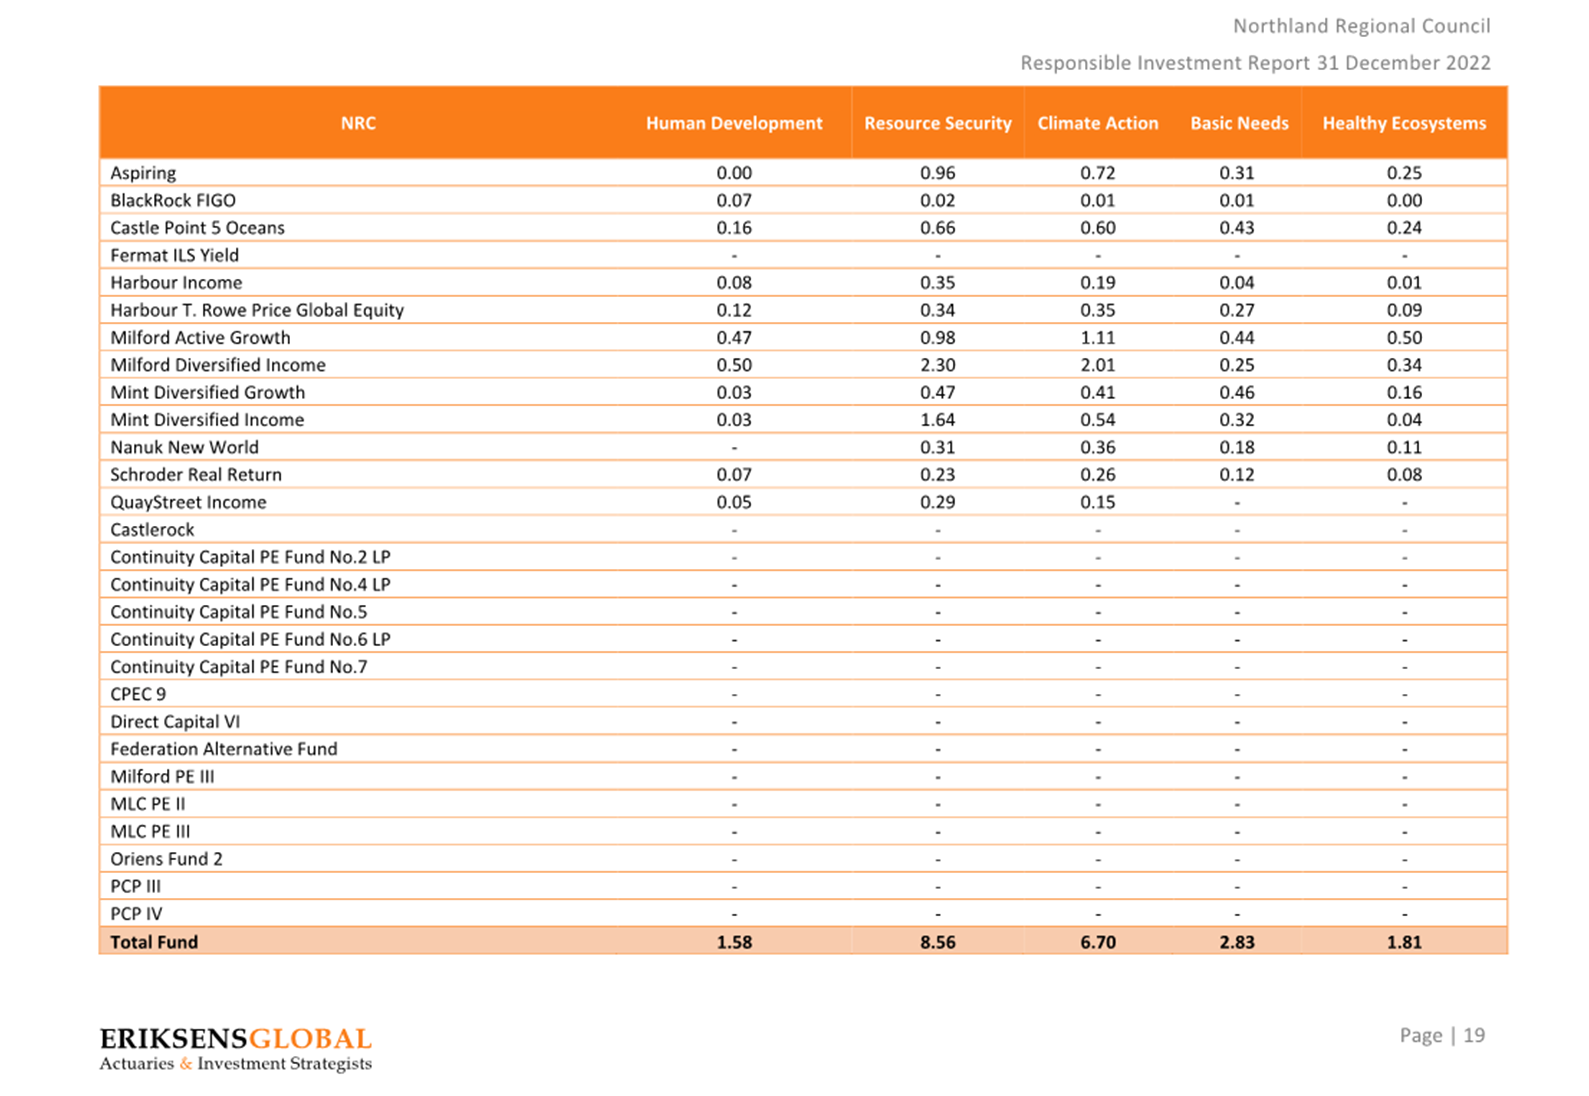
Task: Select the Climate Action column header
Action: click(1098, 123)
